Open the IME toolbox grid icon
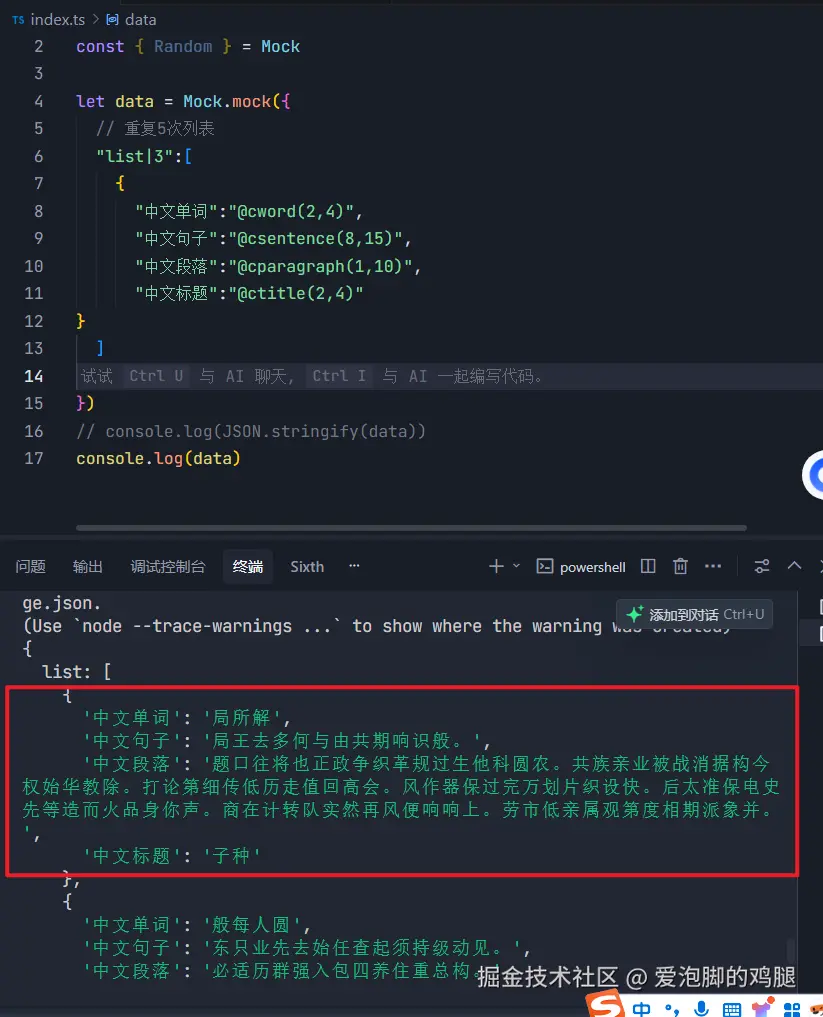 [792, 1009]
